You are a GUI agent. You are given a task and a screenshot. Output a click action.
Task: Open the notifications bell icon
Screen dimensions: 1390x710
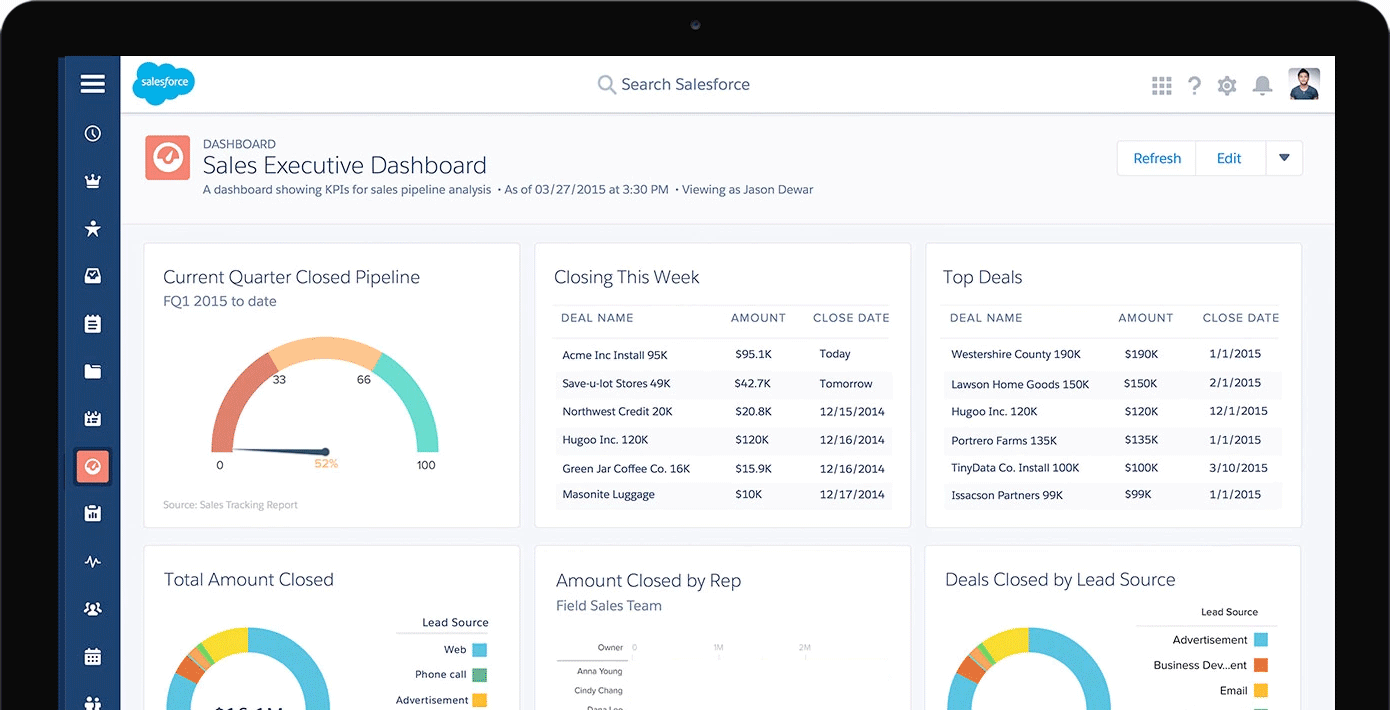pyautogui.click(x=1263, y=86)
